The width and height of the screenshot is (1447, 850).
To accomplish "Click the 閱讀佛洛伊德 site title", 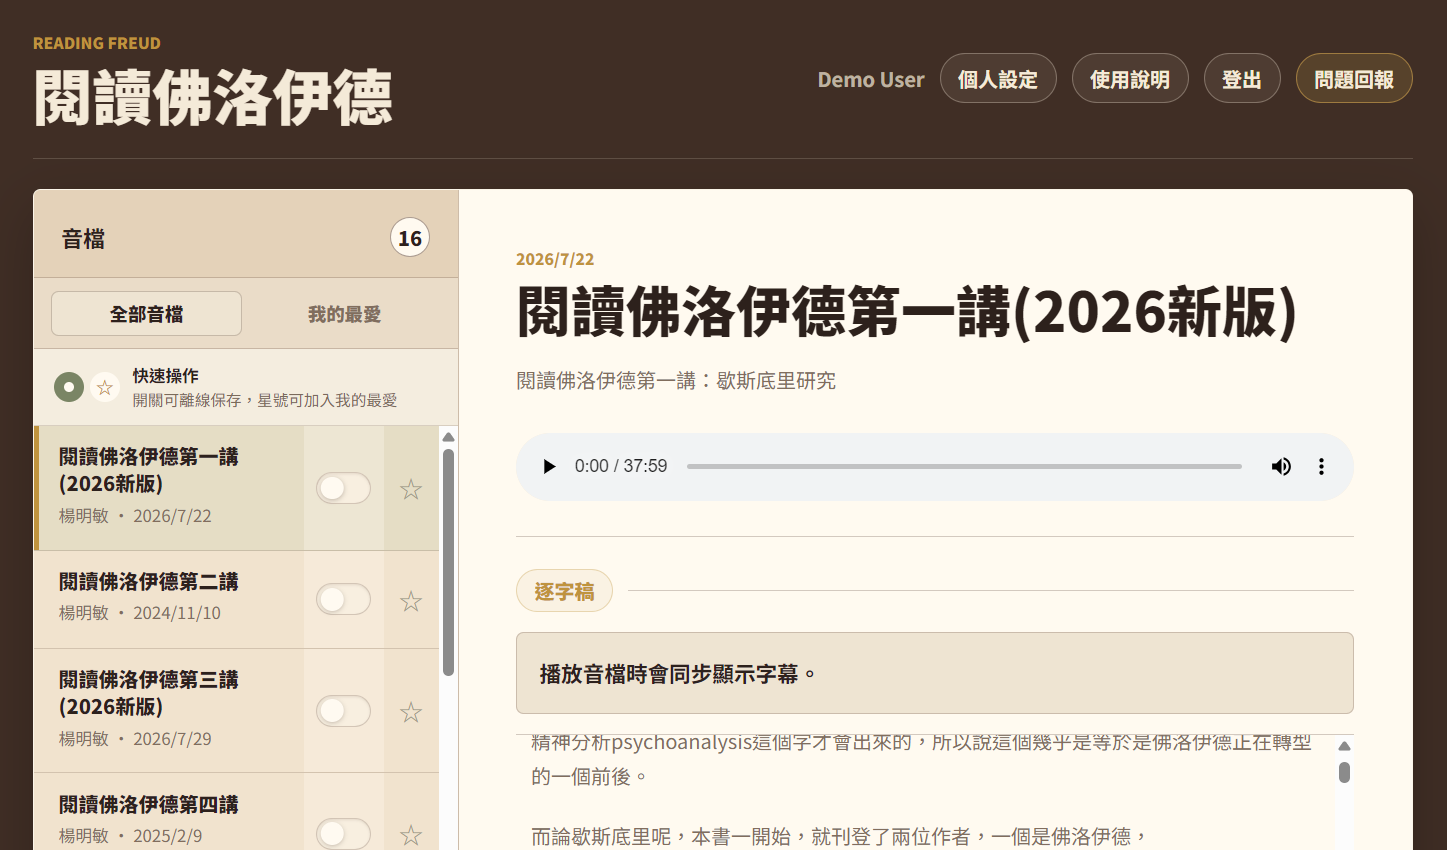I will [213, 98].
